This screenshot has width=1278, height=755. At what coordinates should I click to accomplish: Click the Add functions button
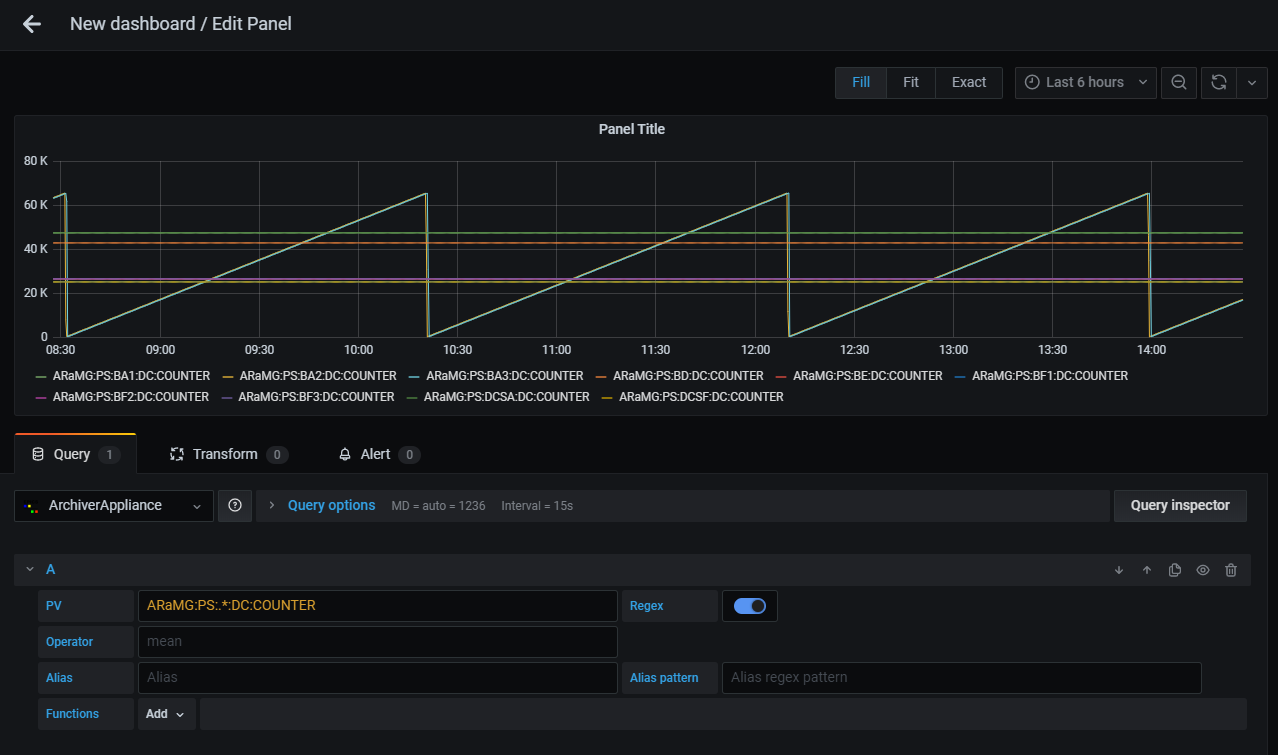(166, 714)
